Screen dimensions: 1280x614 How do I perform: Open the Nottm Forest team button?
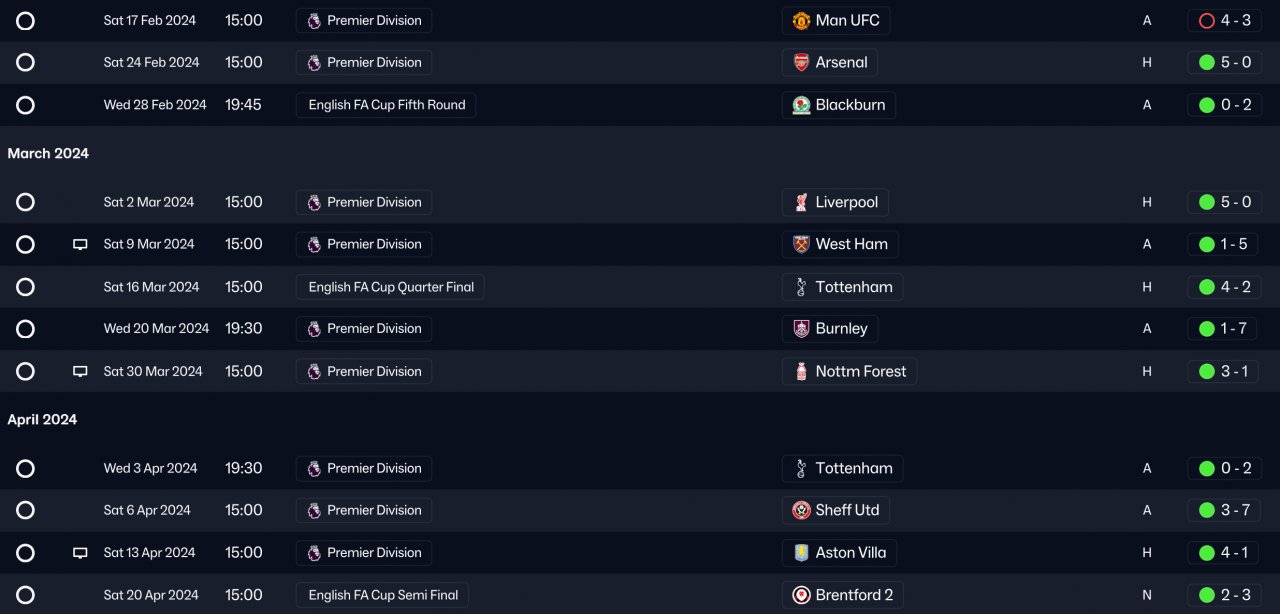pos(849,372)
